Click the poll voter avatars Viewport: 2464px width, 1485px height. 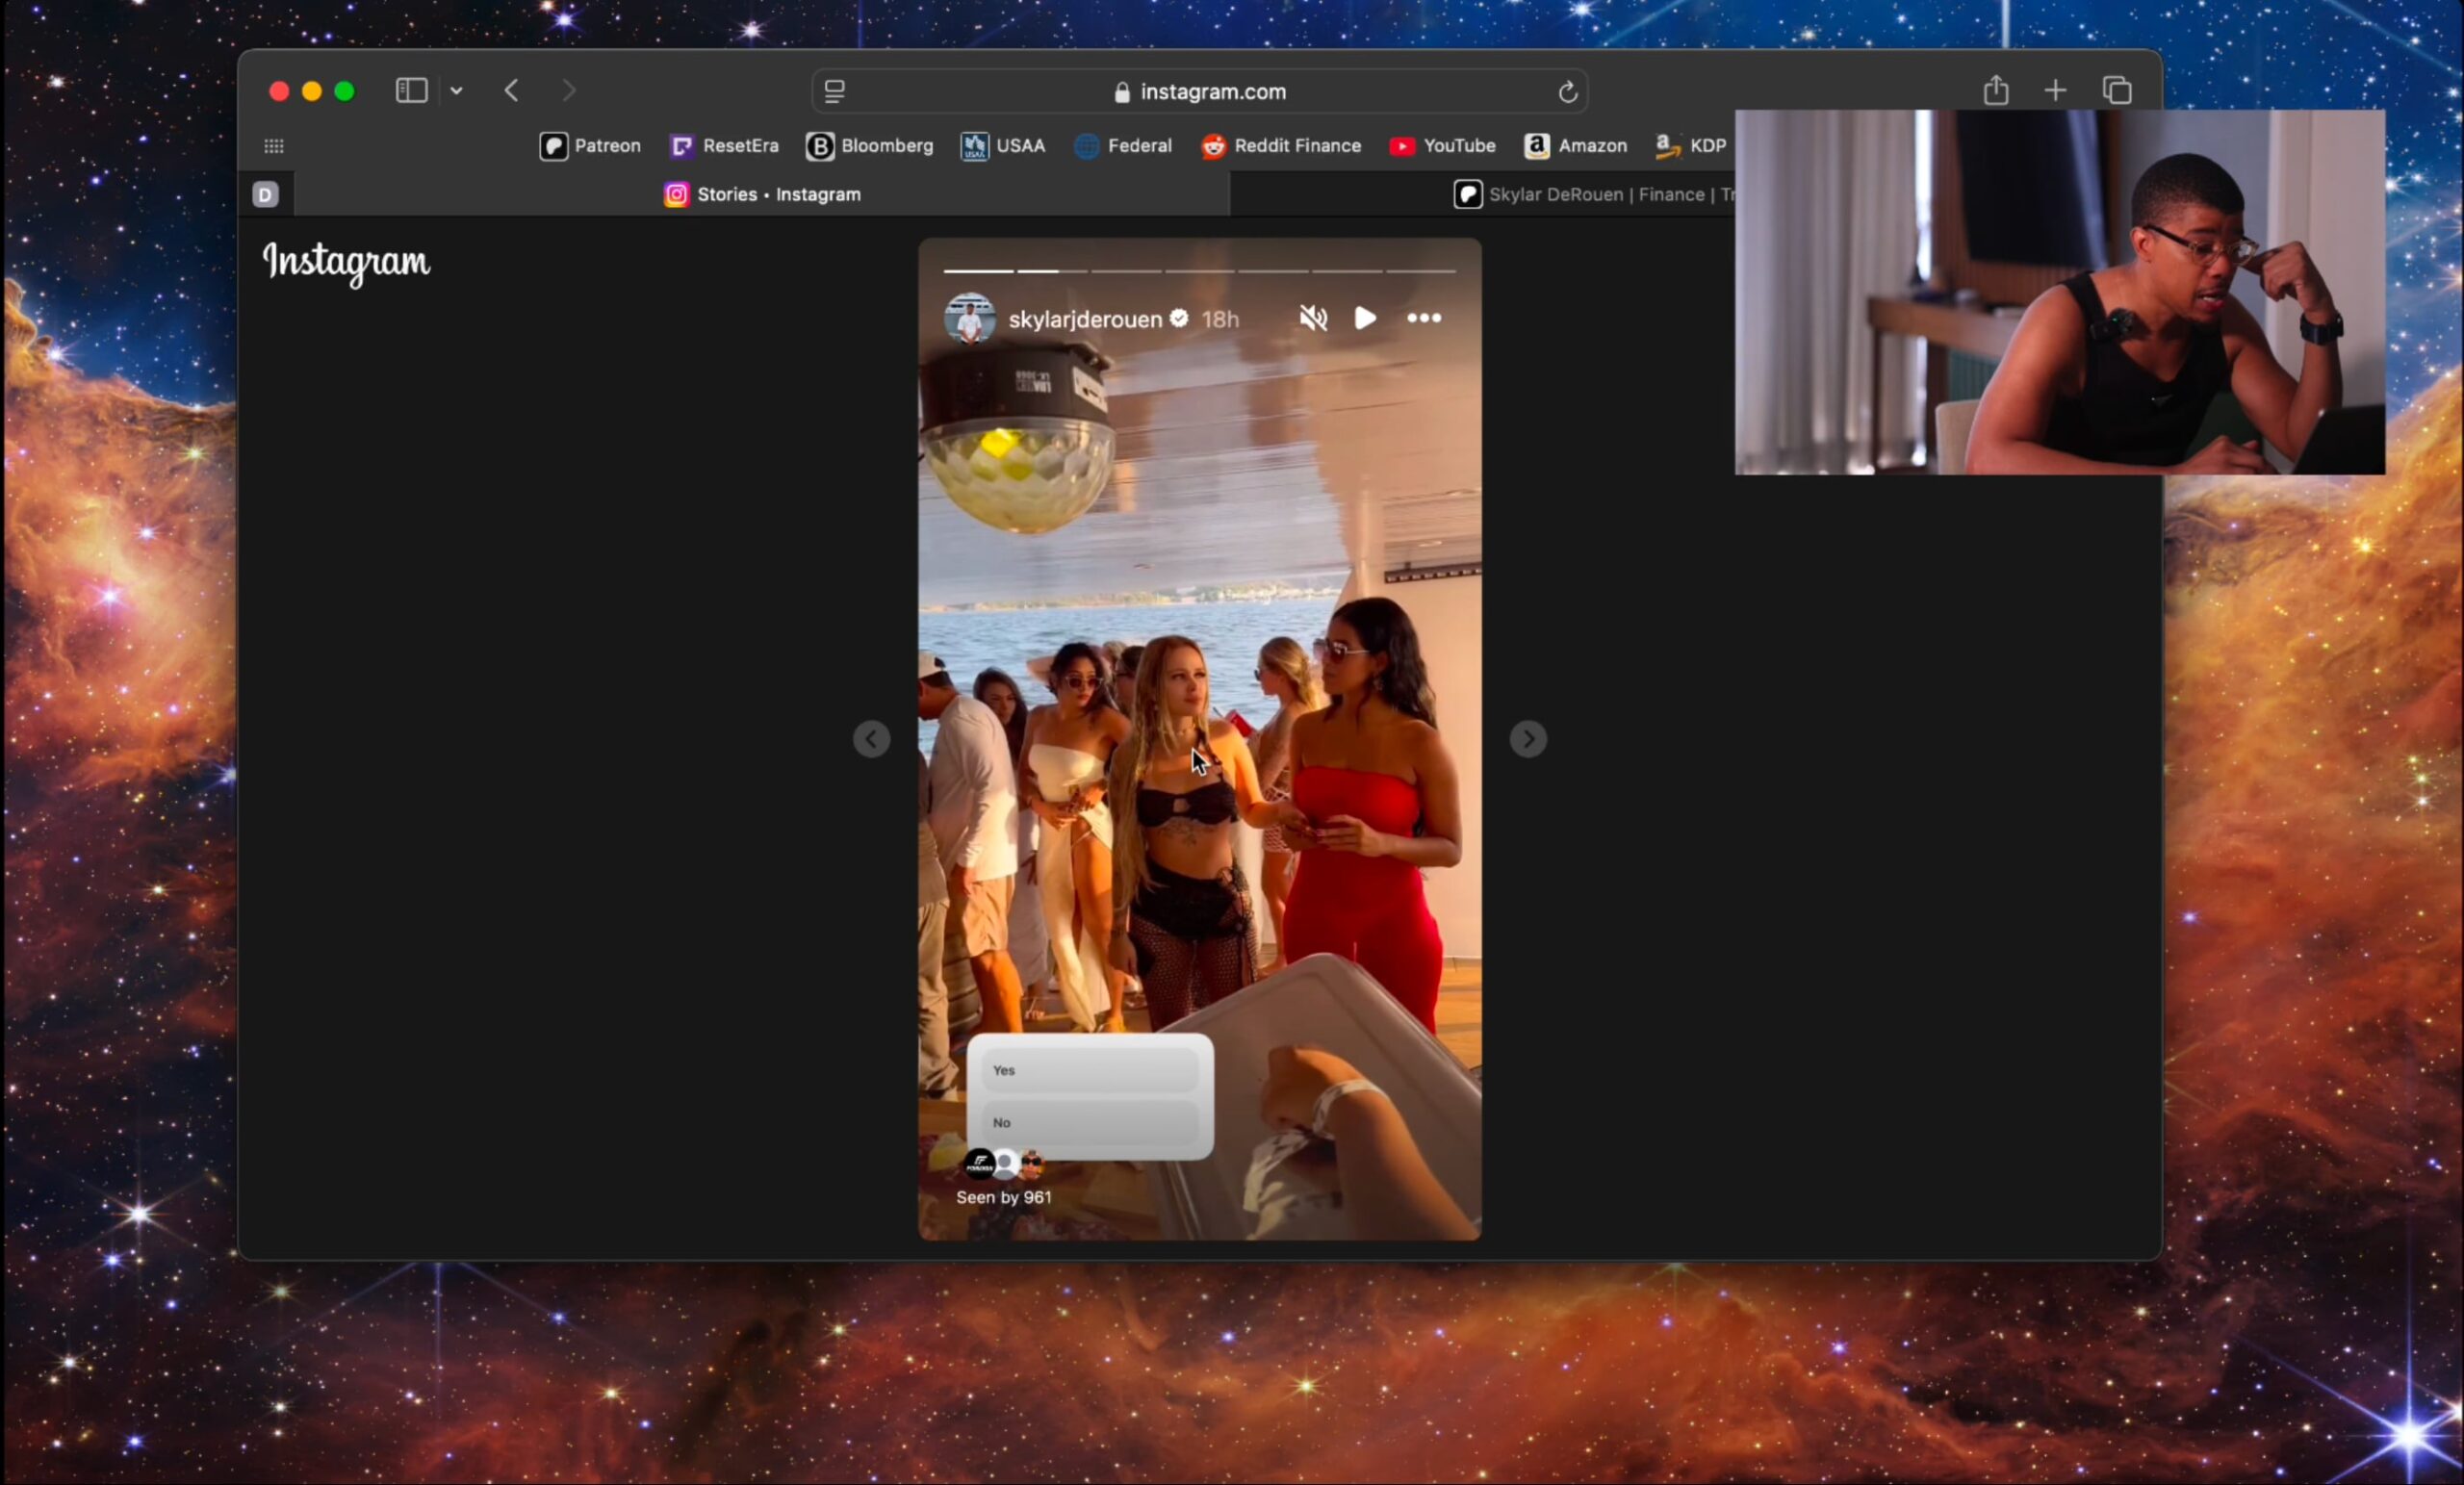pyautogui.click(x=1004, y=1163)
